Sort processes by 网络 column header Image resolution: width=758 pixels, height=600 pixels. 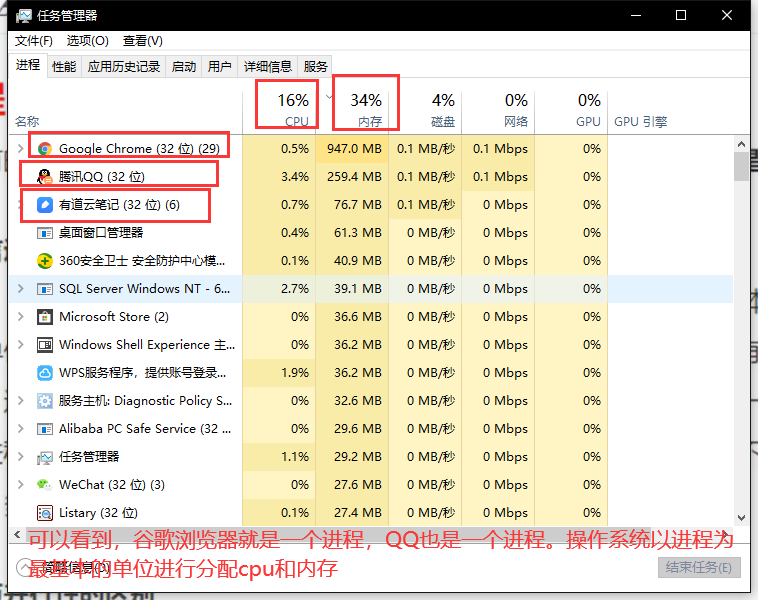(498, 109)
